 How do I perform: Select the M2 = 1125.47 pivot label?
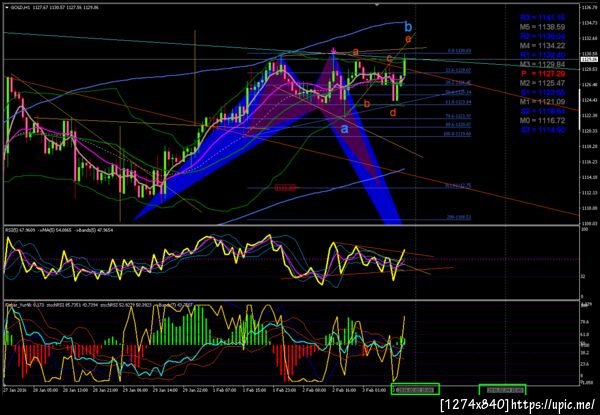[542, 83]
